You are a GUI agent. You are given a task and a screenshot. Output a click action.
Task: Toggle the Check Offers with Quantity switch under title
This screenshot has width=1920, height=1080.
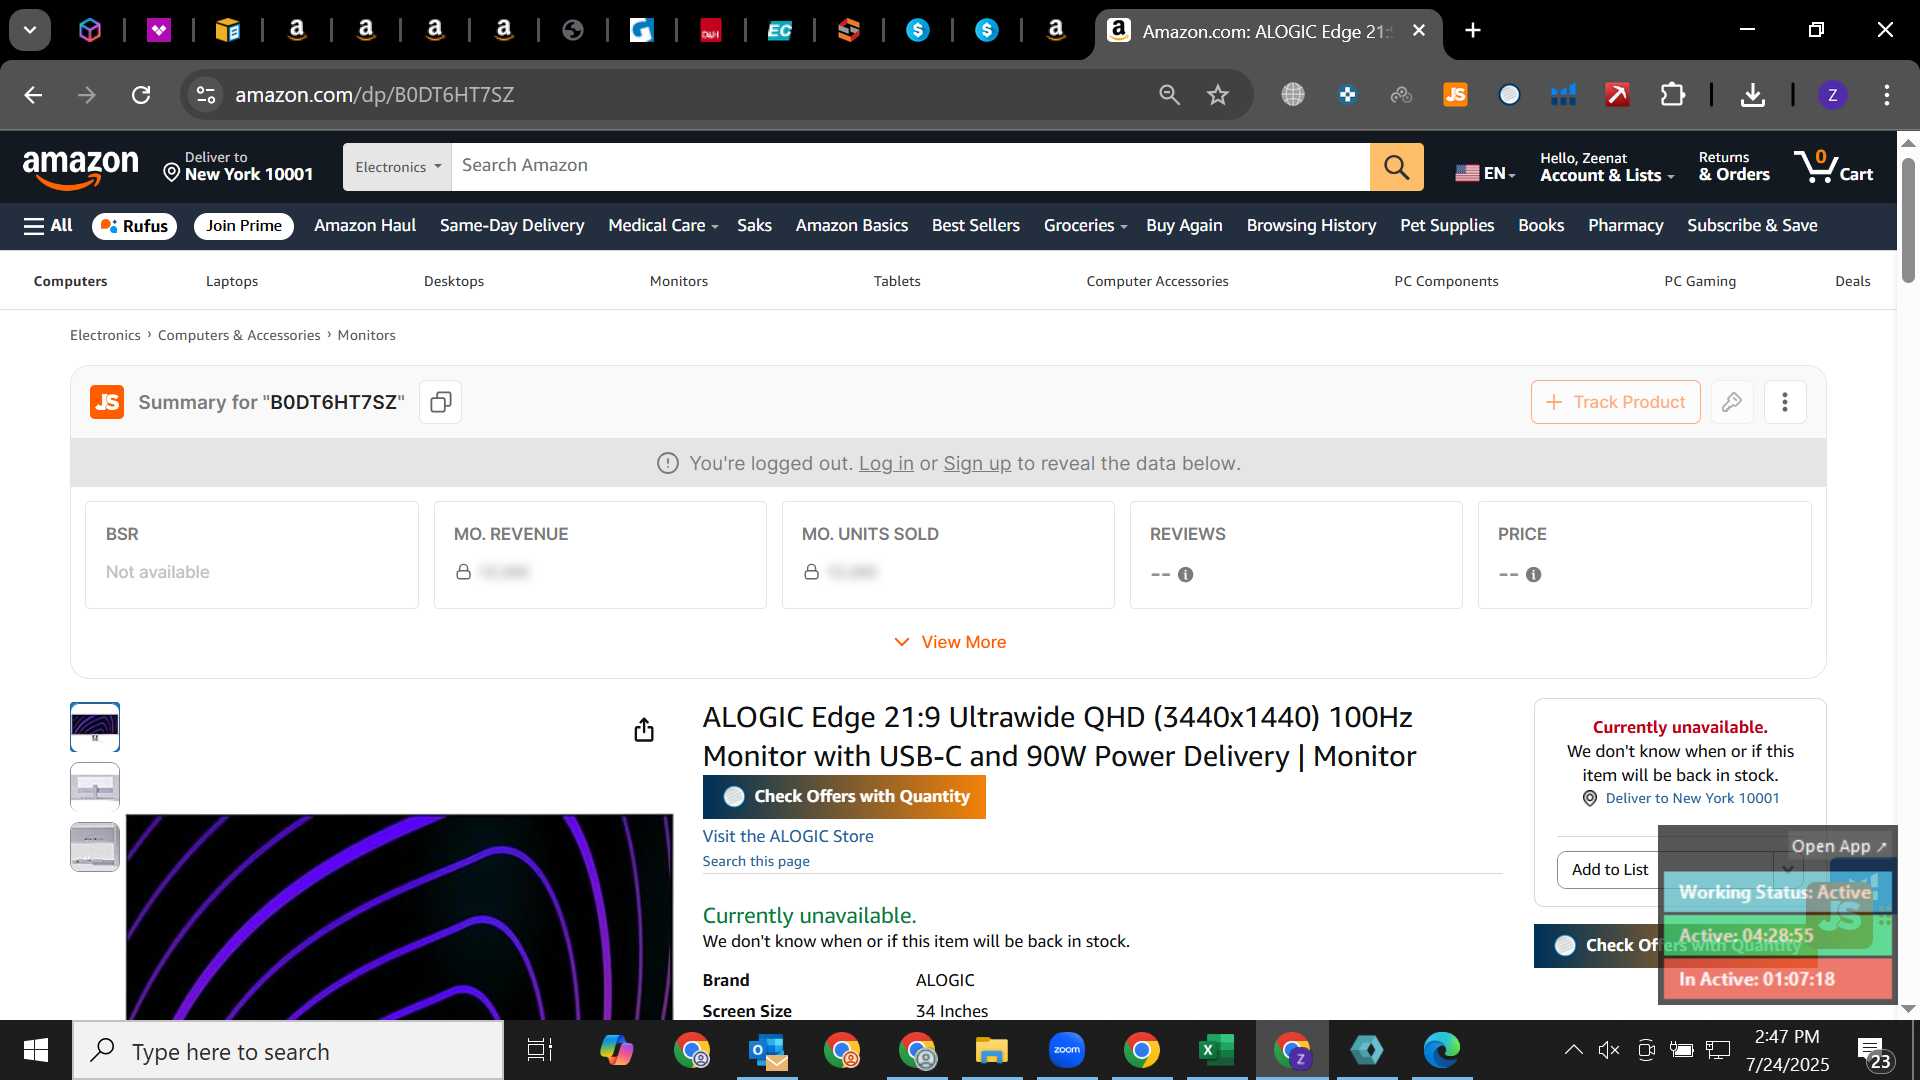point(734,797)
